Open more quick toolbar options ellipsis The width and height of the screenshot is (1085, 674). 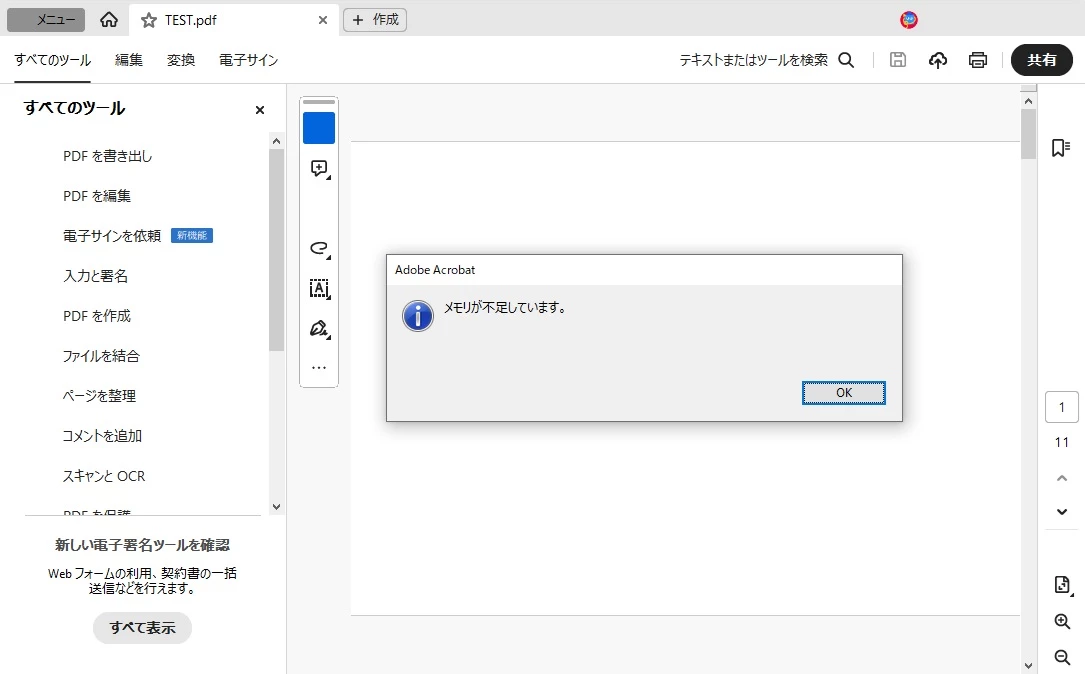(x=319, y=368)
